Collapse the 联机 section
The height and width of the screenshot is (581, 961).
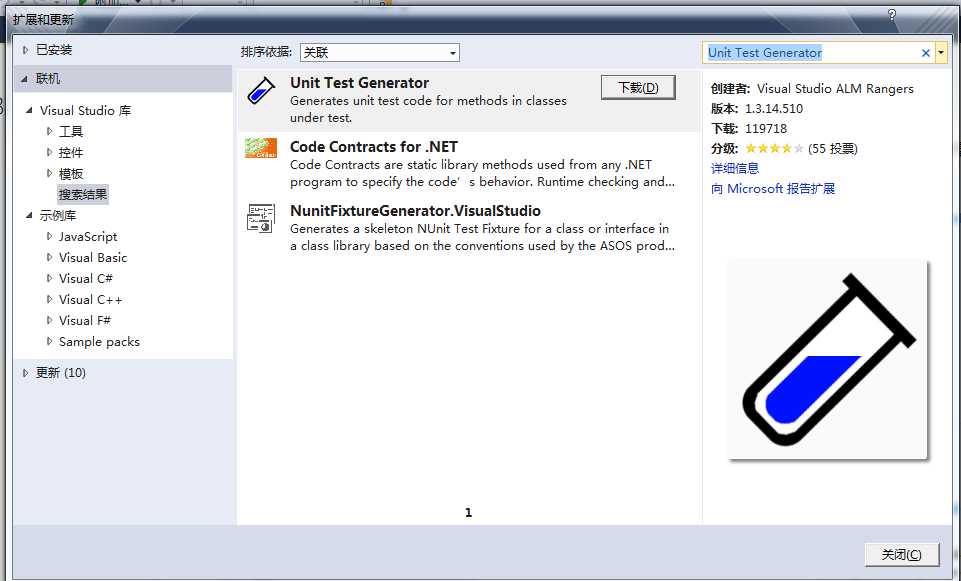coord(25,78)
